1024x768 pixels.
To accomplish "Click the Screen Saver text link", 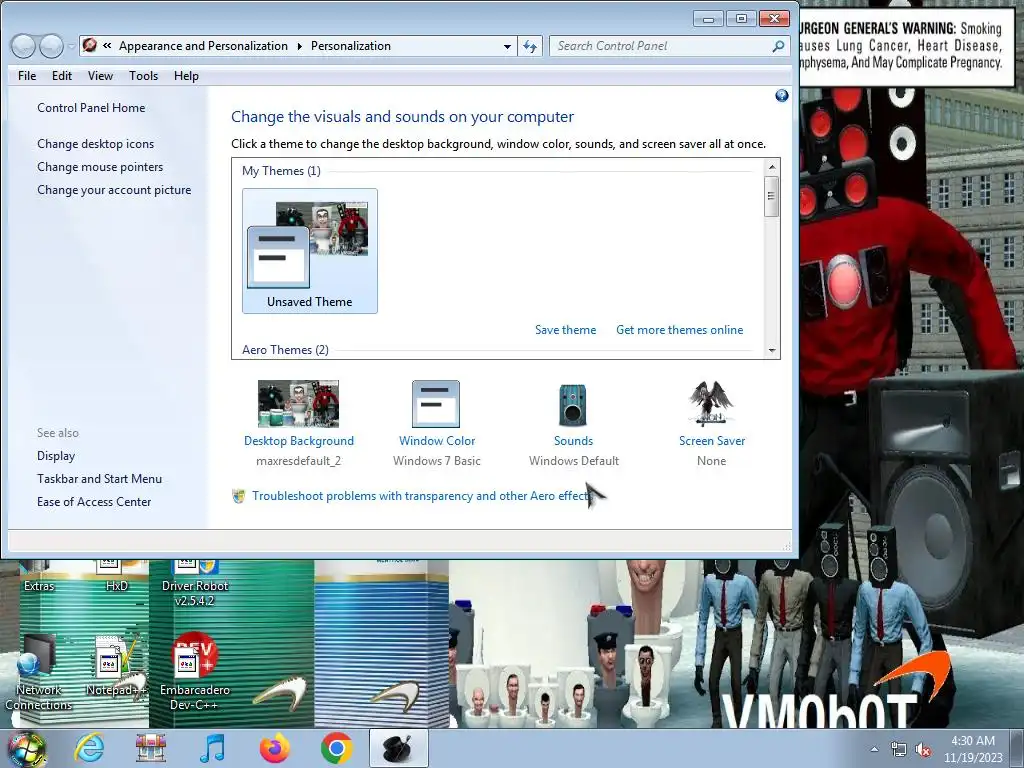I will click(x=712, y=441).
